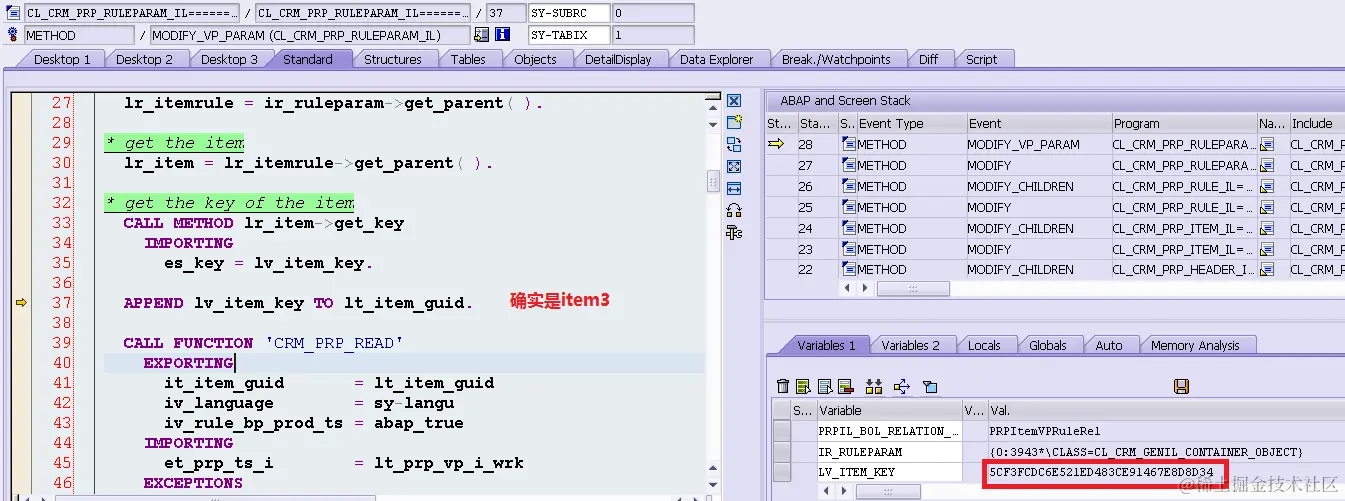This screenshot has height=501, width=1345.
Task: Open the DetailDisplay tab
Action: pyautogui.click(x=618, y=59)
